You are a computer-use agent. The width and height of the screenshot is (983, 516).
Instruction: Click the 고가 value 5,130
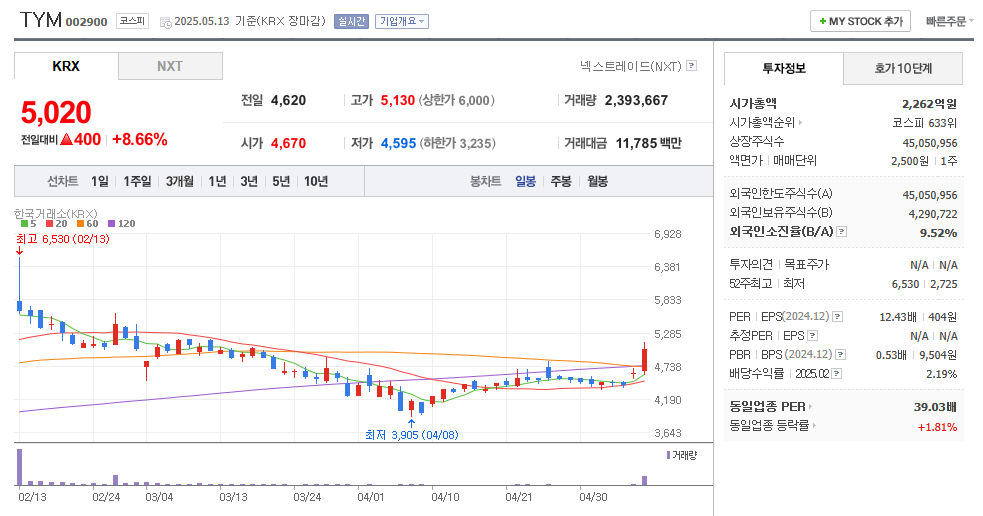(397, 100)
